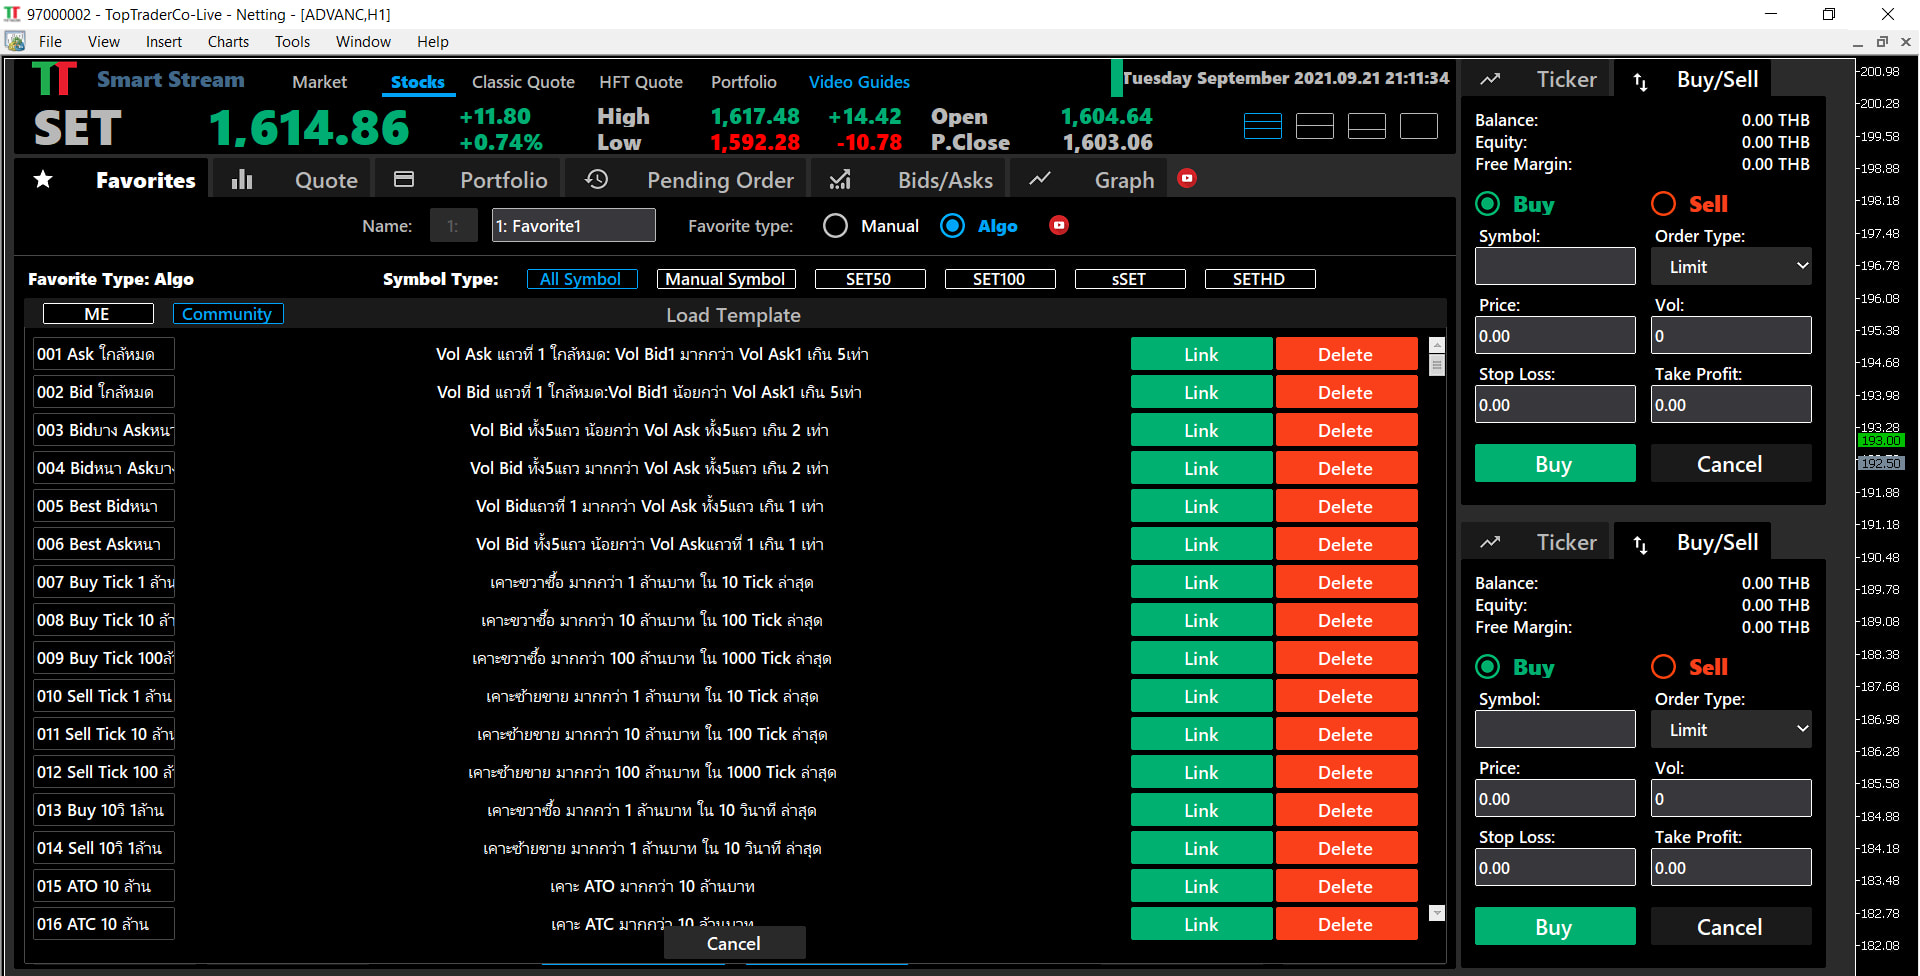Screen dimensions: 1920x976
Task: Switch to Community templates
Action: (227, 314)
